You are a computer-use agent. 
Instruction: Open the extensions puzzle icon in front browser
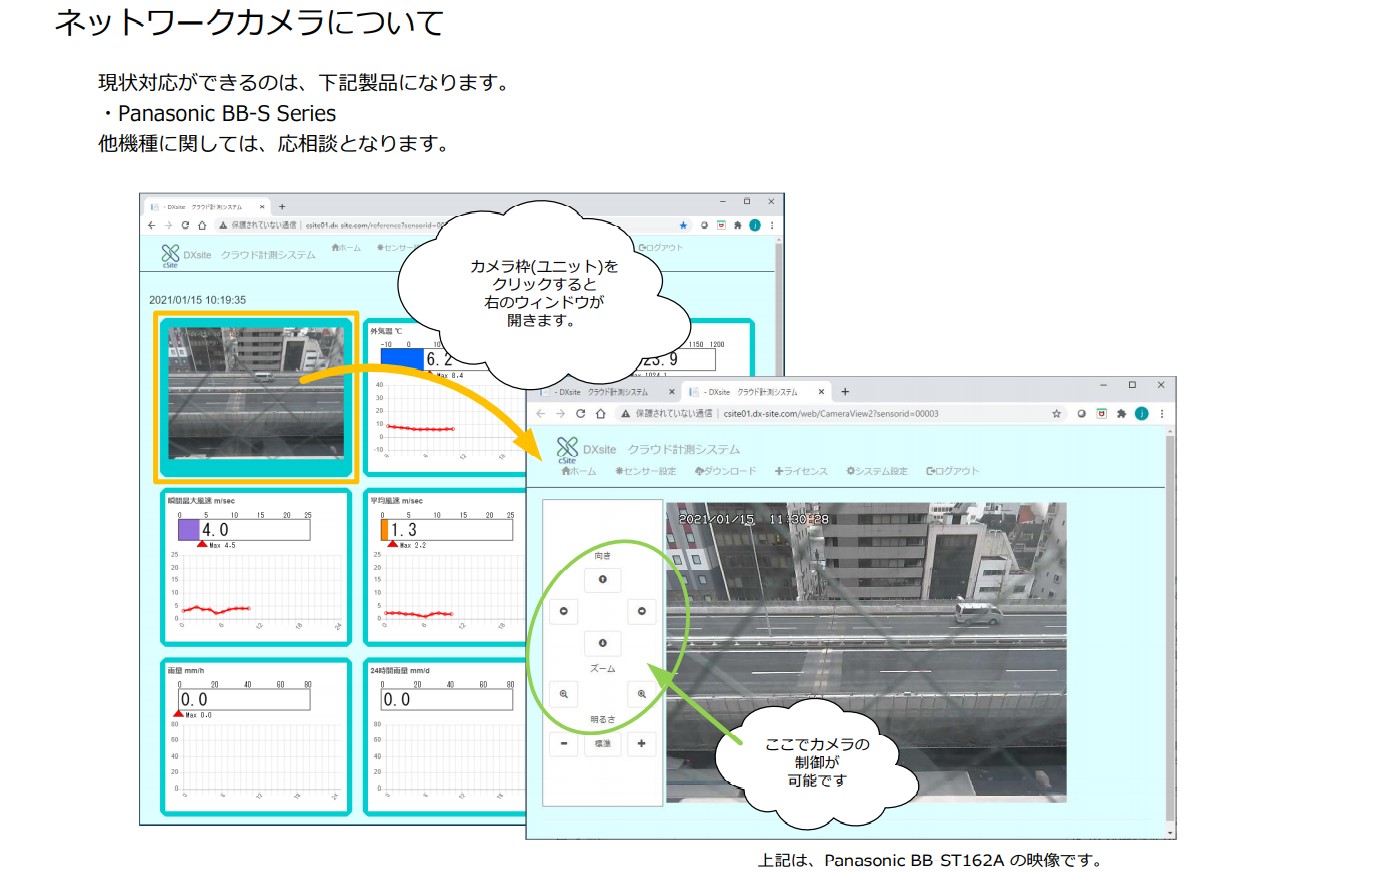point(1121,413)
